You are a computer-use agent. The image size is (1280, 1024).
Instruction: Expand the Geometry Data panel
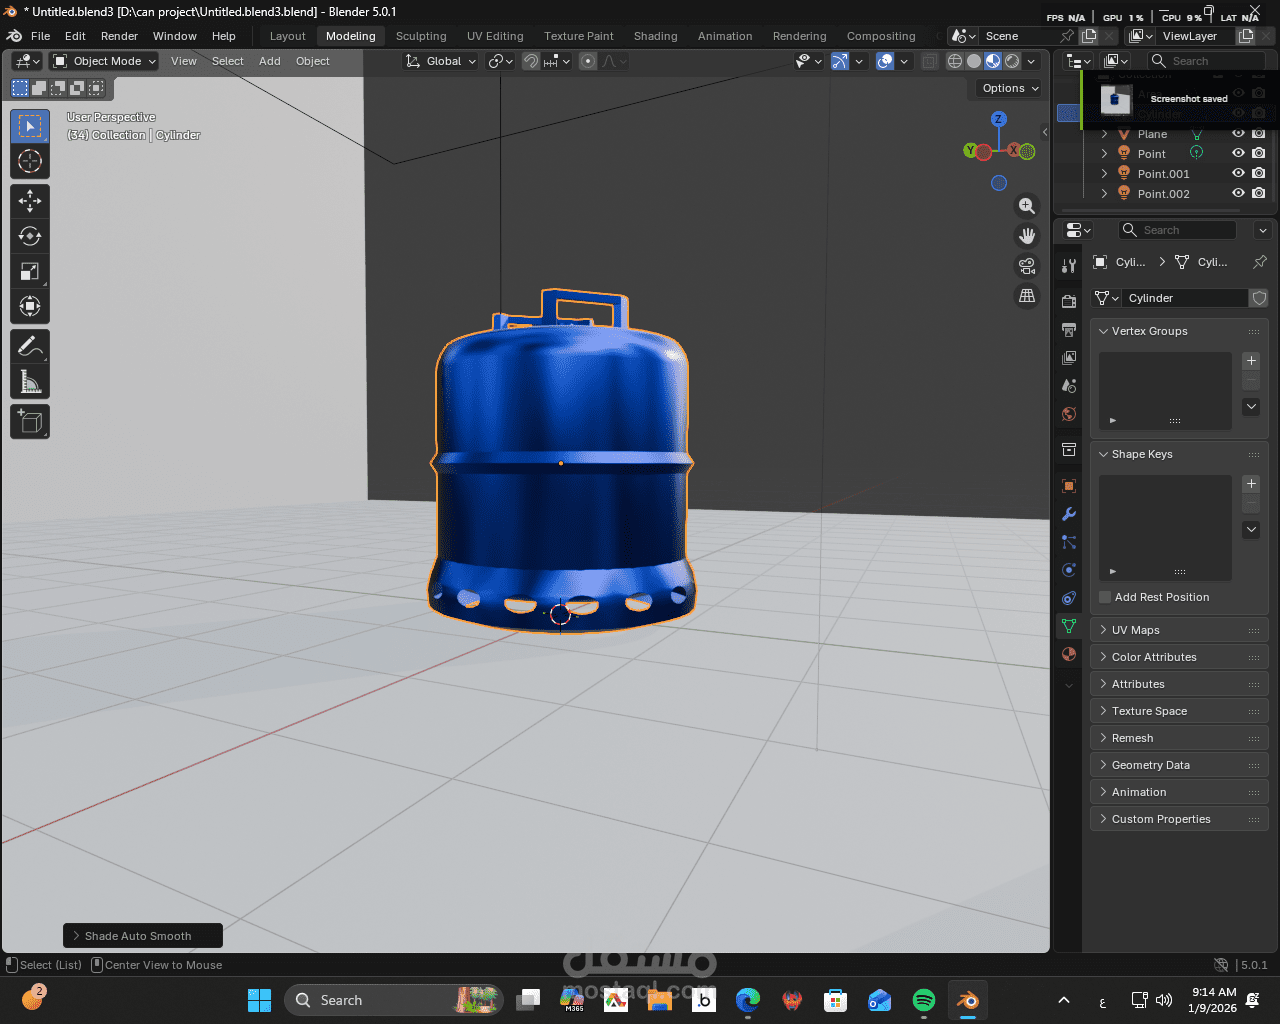point(1104,765)
